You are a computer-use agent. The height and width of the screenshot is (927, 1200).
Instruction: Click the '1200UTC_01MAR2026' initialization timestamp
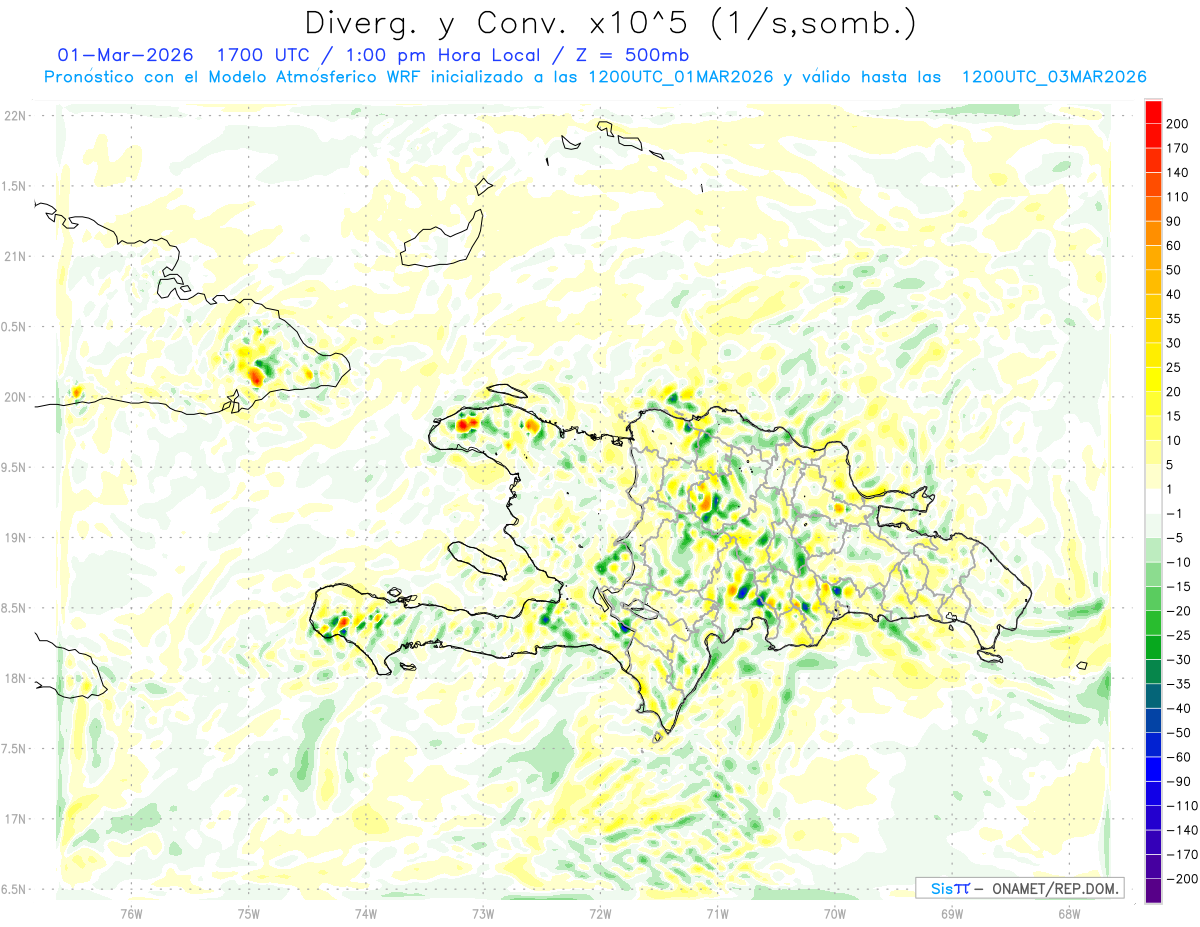[679, 77]
